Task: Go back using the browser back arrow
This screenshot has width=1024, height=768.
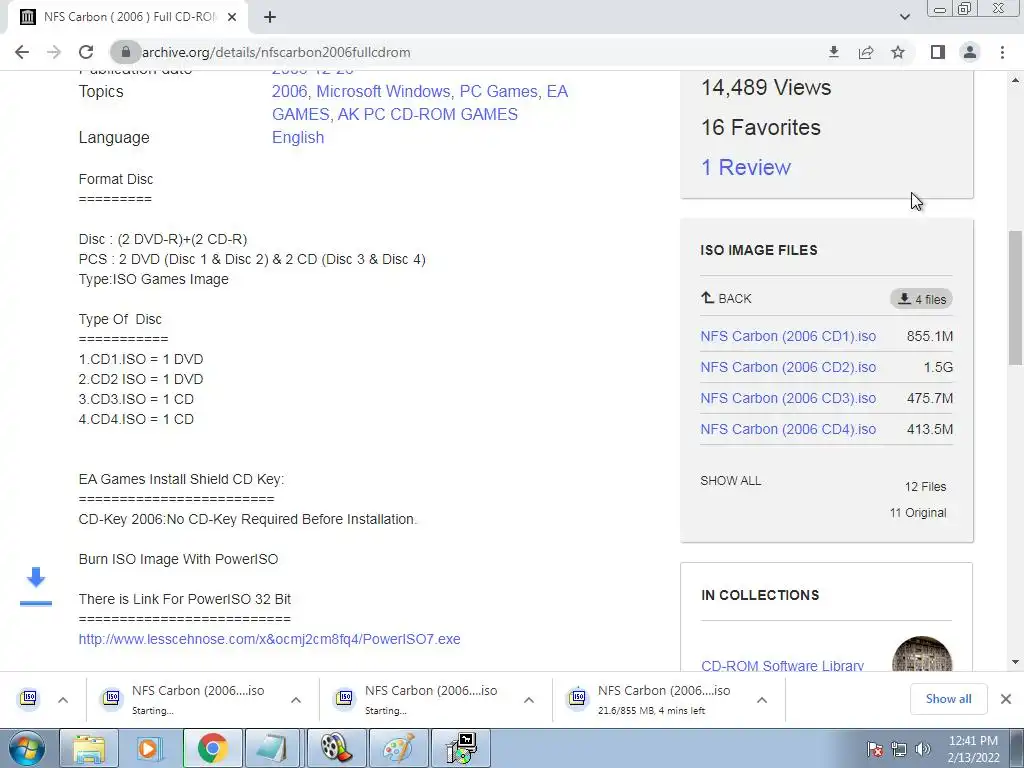Action: (x=22, y=52)
